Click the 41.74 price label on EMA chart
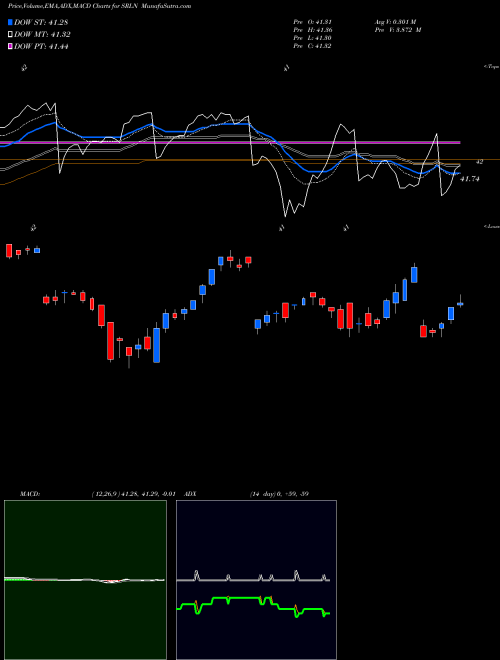Viewport: 500px width, 660px height. pos(470,179)
